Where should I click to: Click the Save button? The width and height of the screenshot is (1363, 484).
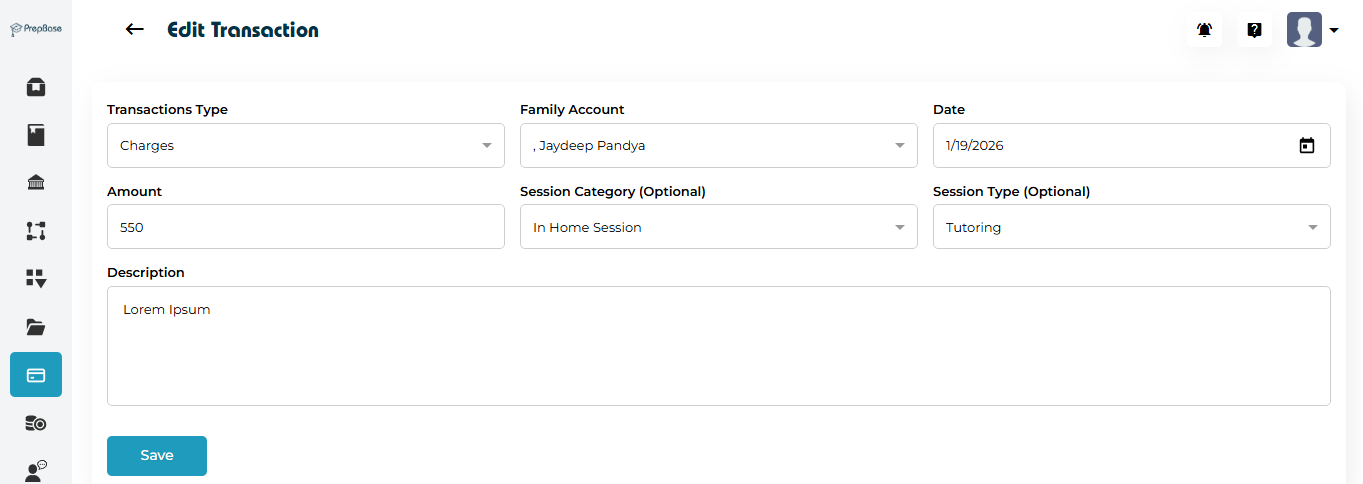(x=157, y=456)
